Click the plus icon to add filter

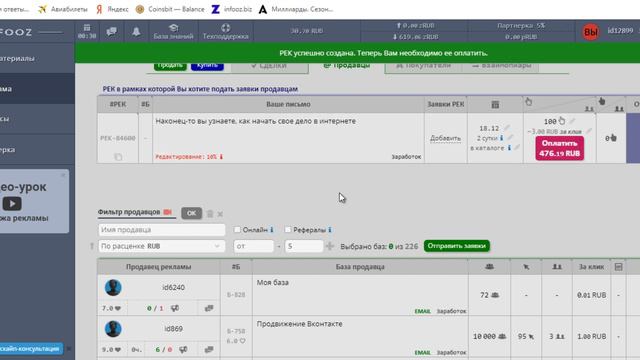pos(330,246)
